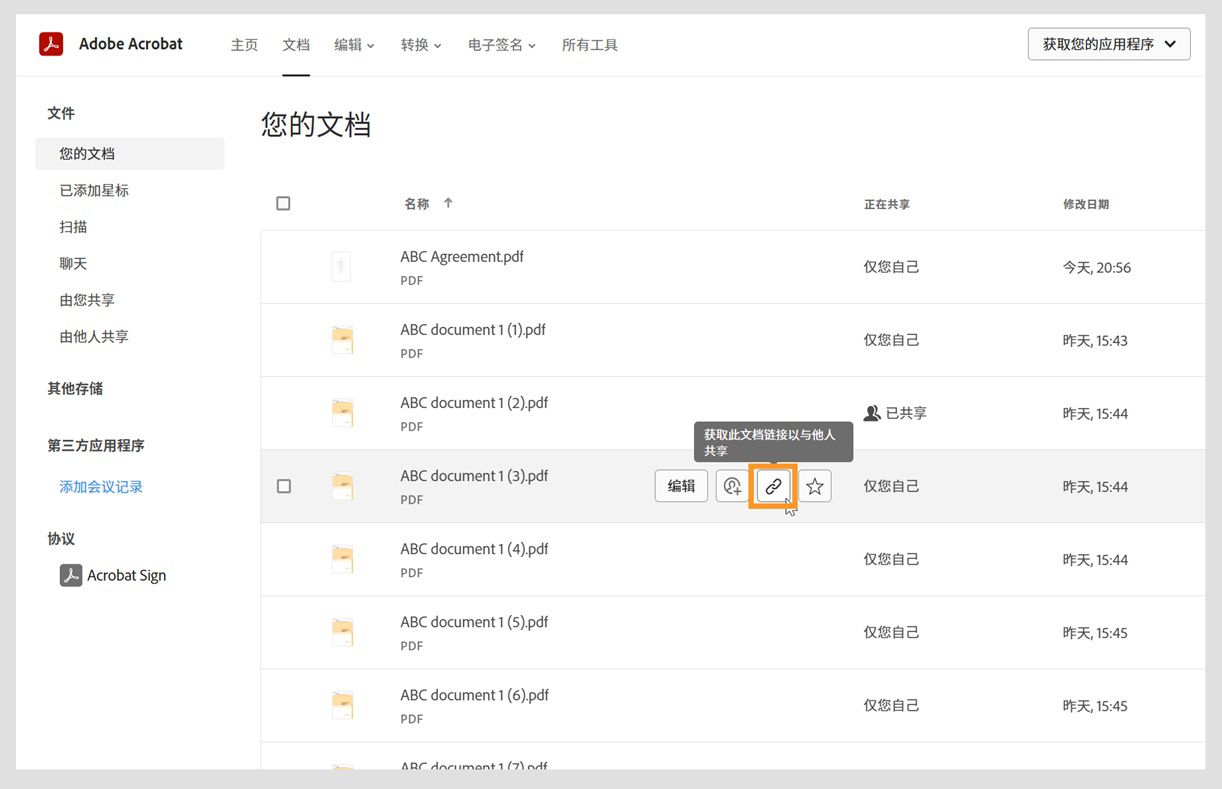Select the Acrobat Sign item under 协议
Viewport: 1222px width, 789px height.
[125, 575]
